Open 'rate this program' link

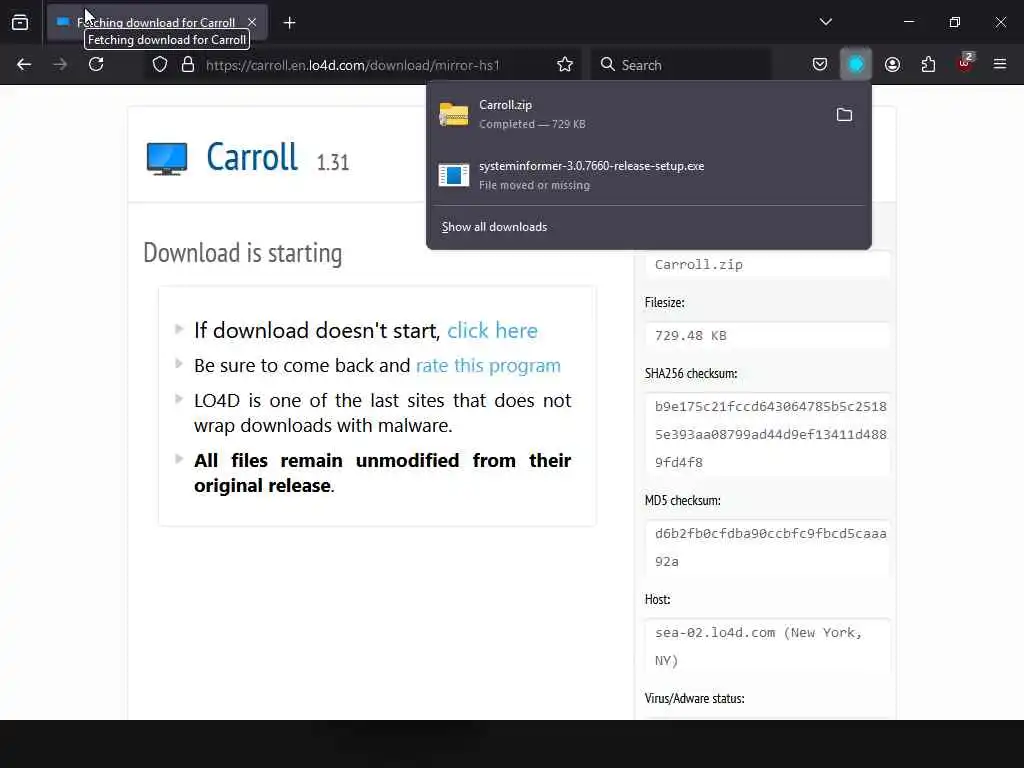click(x=488, y=365)
